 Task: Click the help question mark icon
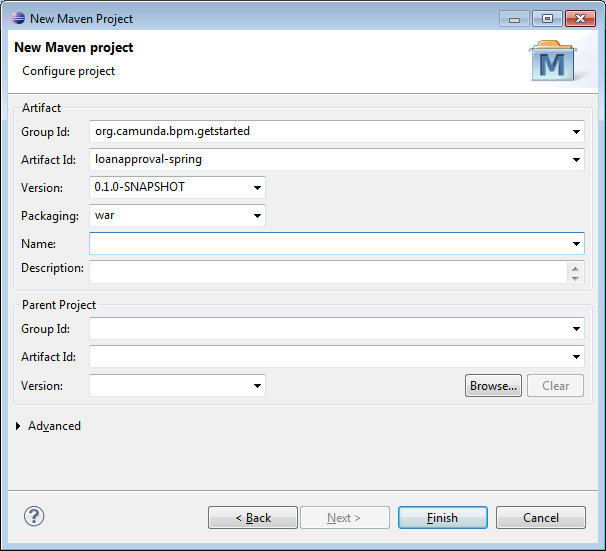click(34, 517)
